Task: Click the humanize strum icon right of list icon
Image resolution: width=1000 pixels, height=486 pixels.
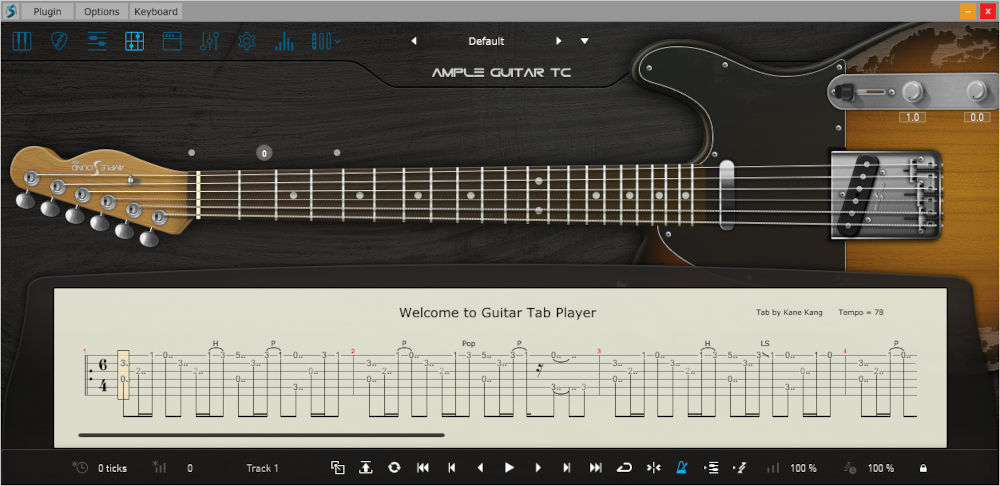Action: coord(740,468)
